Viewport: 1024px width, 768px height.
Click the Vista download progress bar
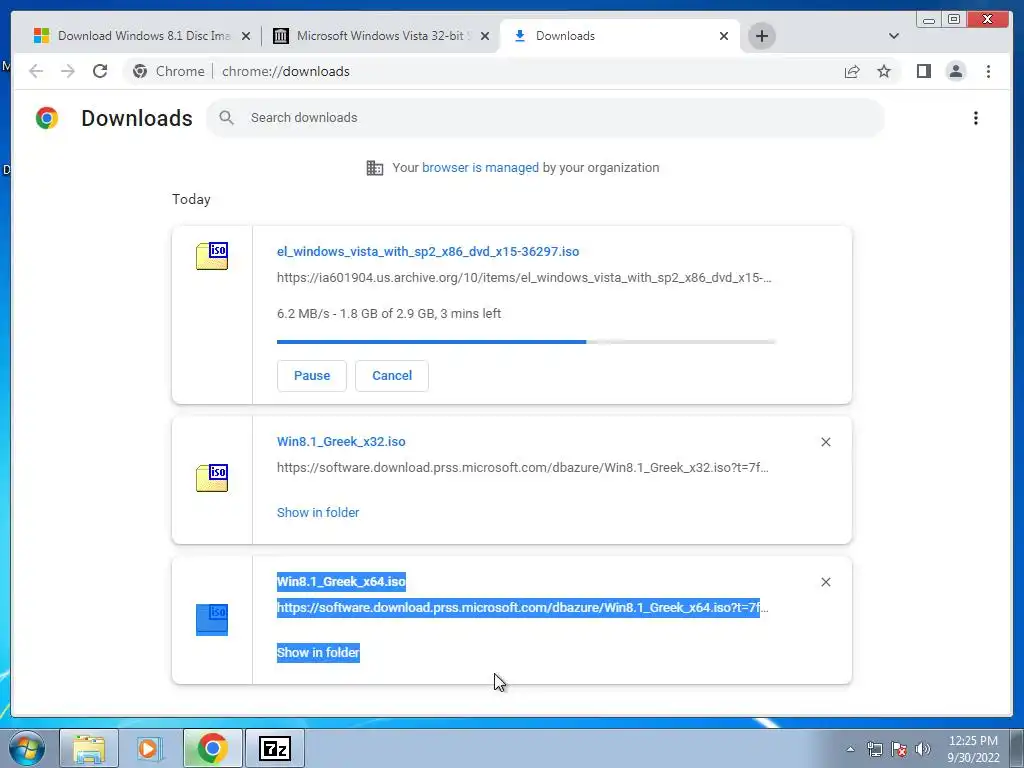pyautogui.click(x=526, y=342)
